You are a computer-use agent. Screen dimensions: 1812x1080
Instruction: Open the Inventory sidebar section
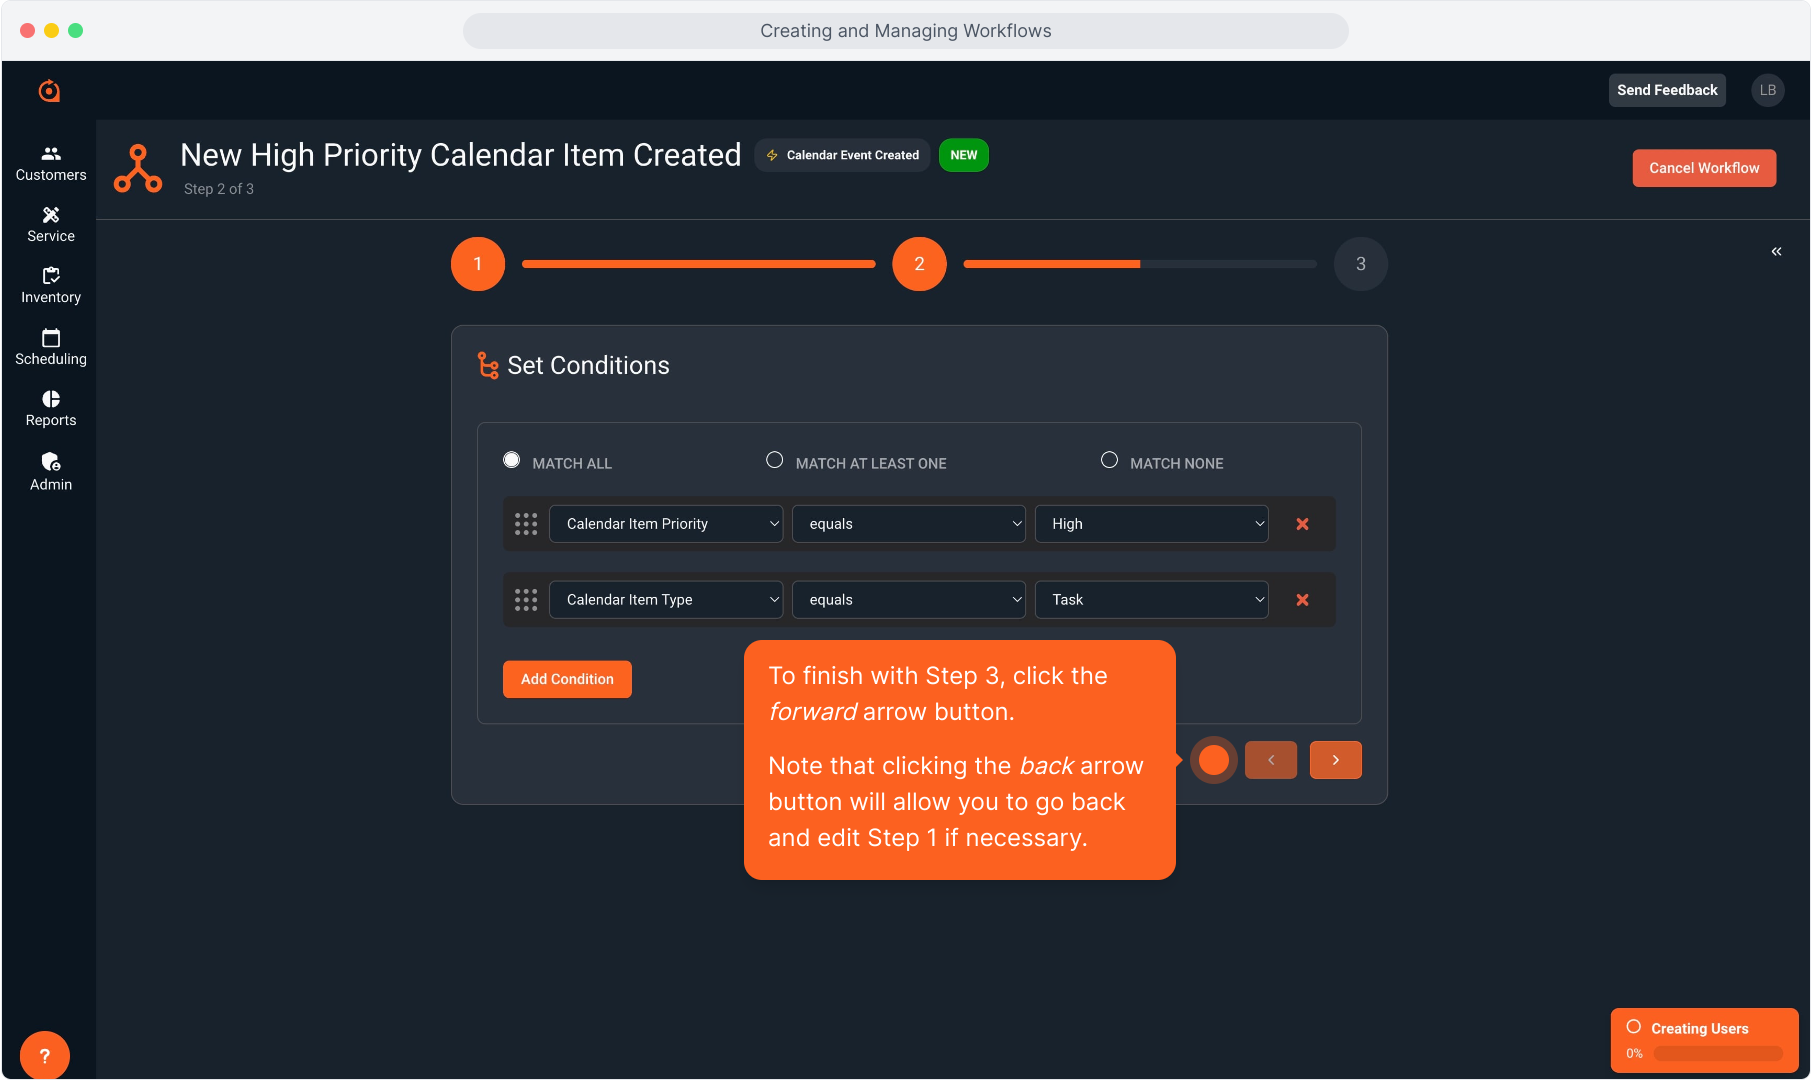pos(51,285)
